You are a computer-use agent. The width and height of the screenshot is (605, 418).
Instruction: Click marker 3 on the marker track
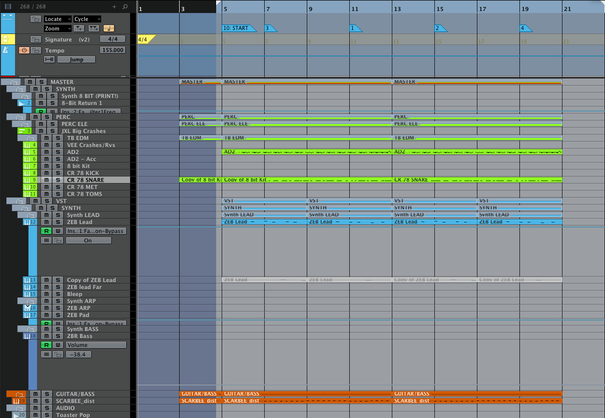click(x=270, y=28)
